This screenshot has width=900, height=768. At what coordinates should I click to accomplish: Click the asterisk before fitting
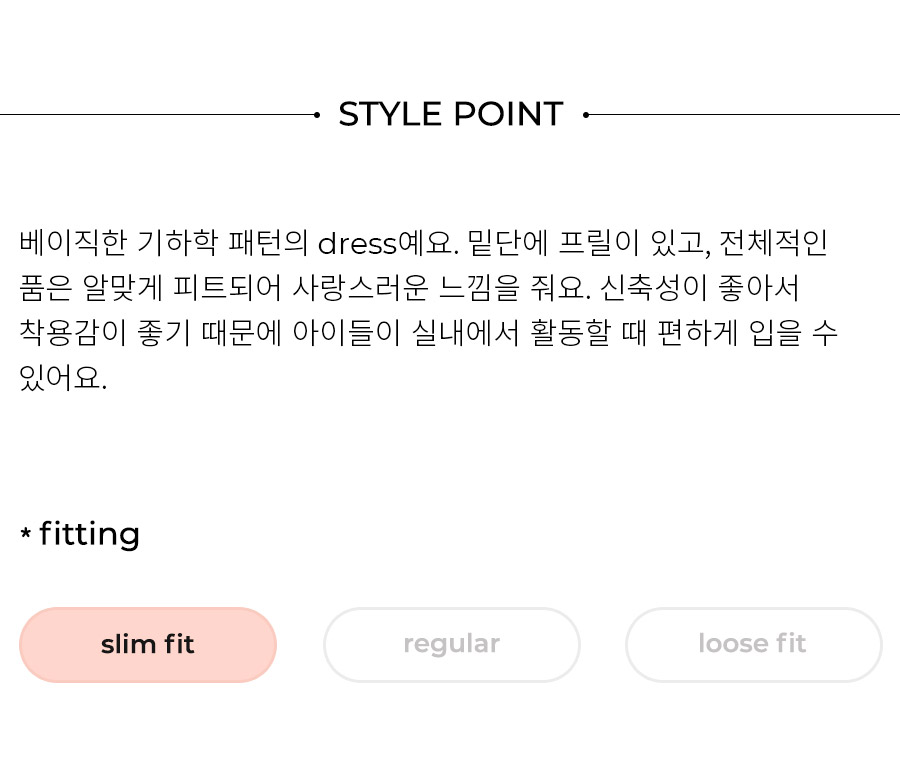(x=25, y=533)
